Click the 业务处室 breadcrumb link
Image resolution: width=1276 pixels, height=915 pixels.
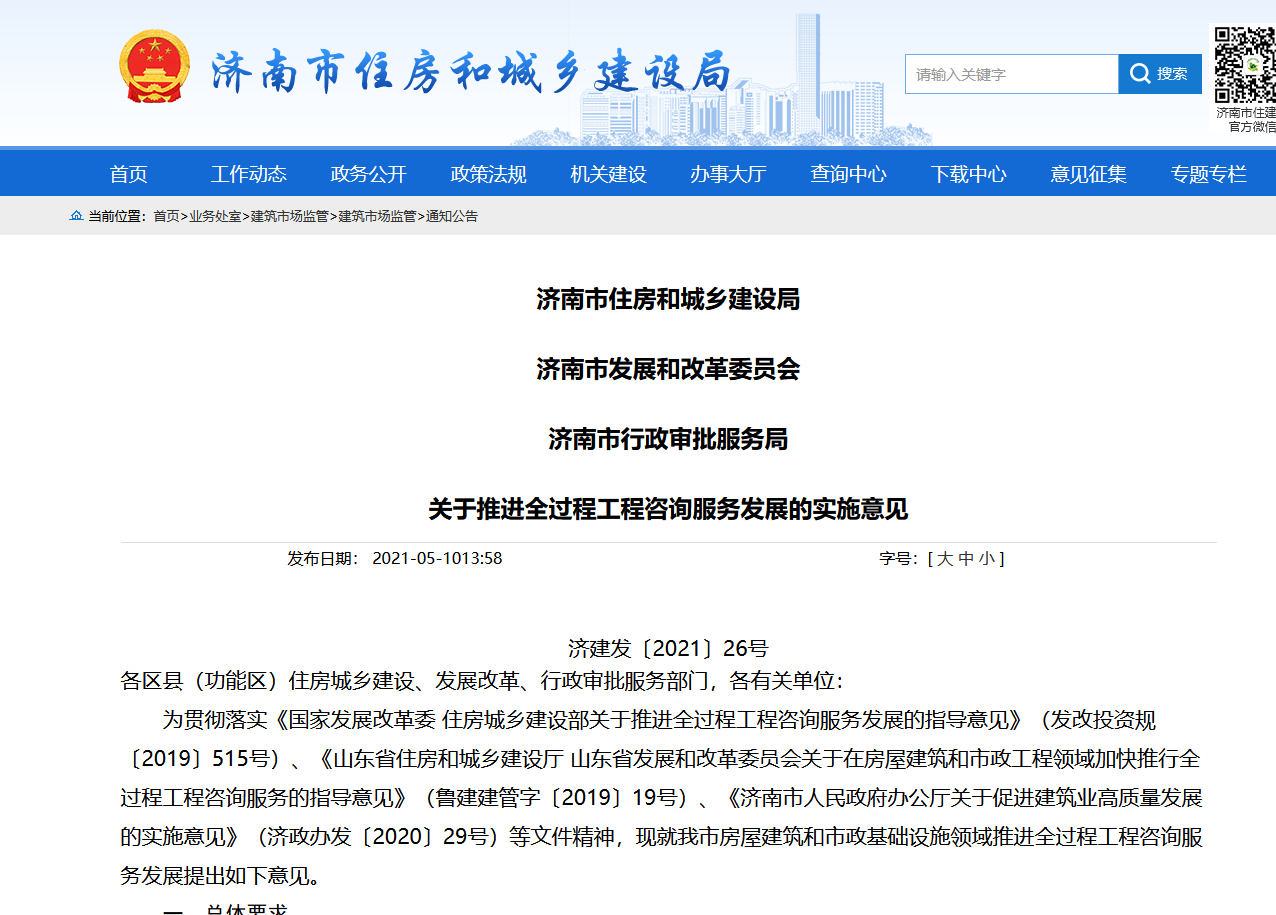coord(215,216)
